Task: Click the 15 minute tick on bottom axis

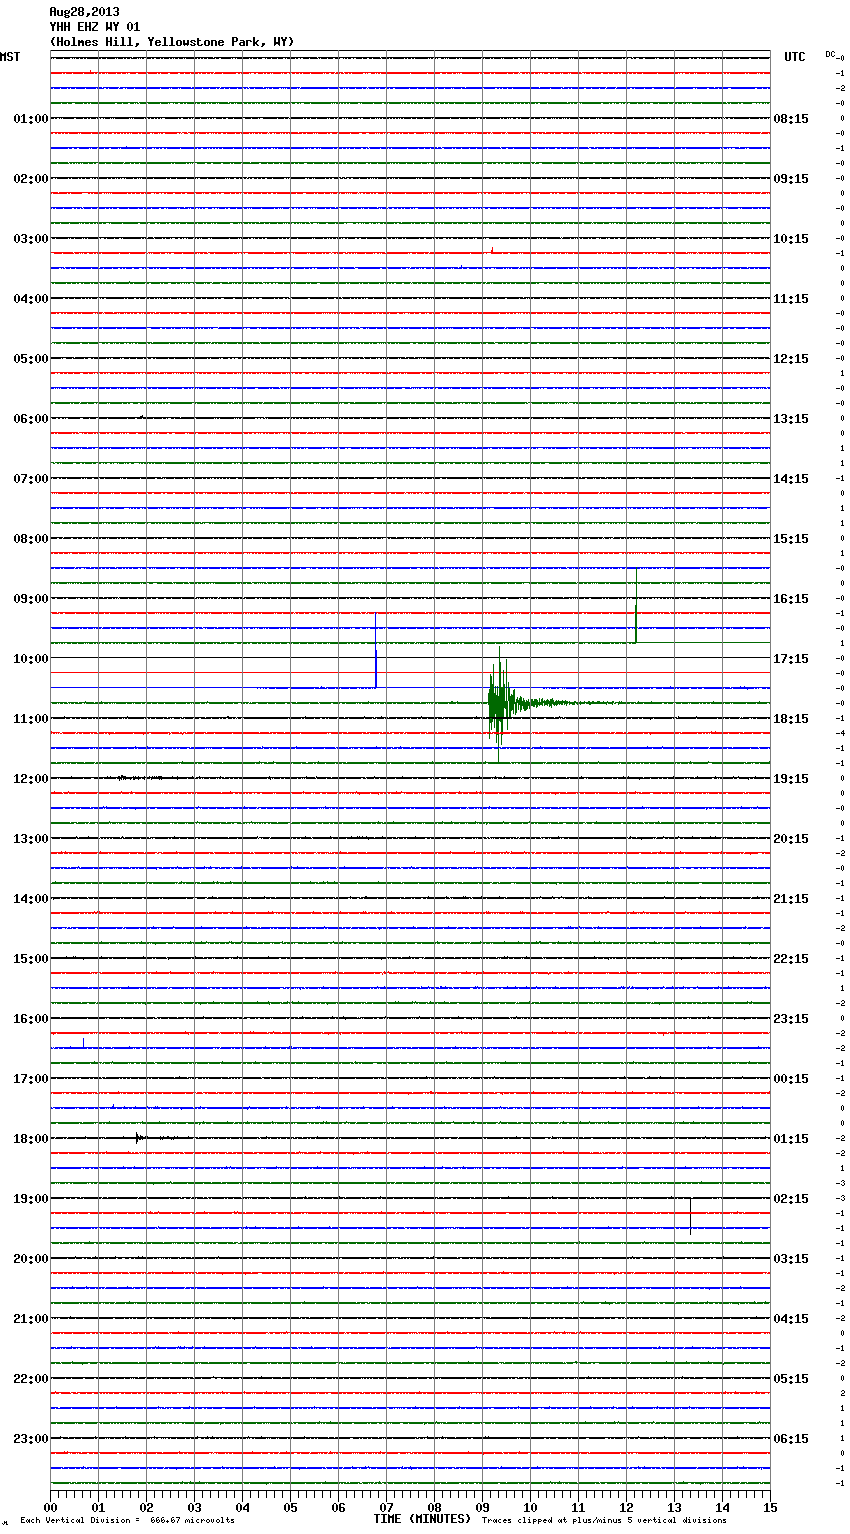Action: pyautogui.click(x=770, y=1507)
